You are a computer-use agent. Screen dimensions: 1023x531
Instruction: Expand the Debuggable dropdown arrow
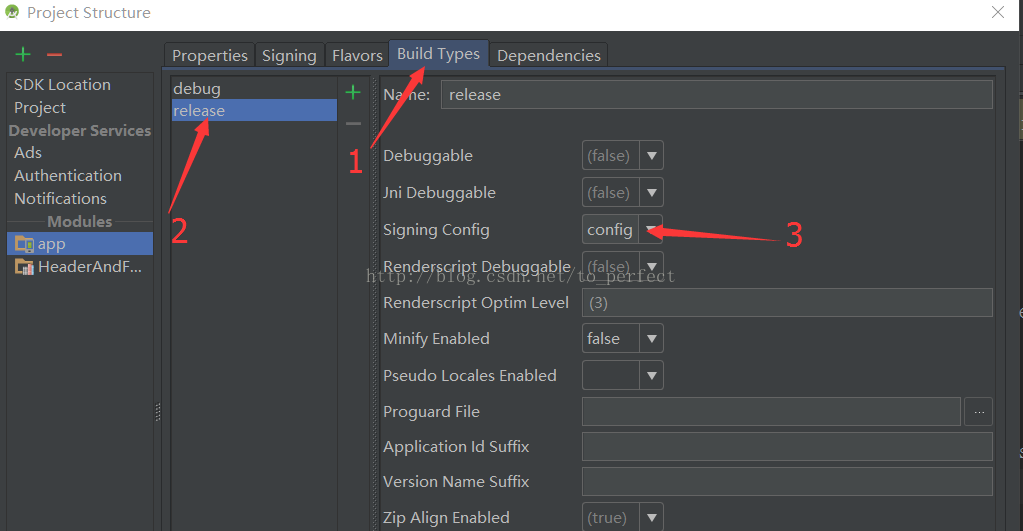[x=651, y=156]
